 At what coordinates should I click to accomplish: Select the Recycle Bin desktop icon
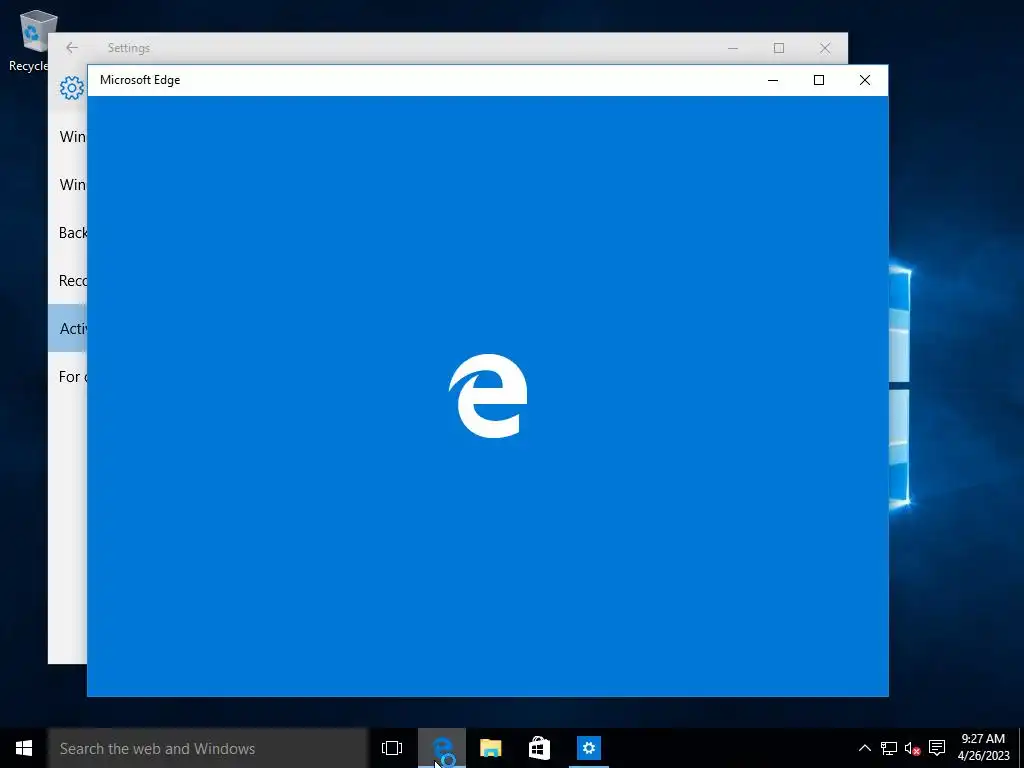coord(34,40)
